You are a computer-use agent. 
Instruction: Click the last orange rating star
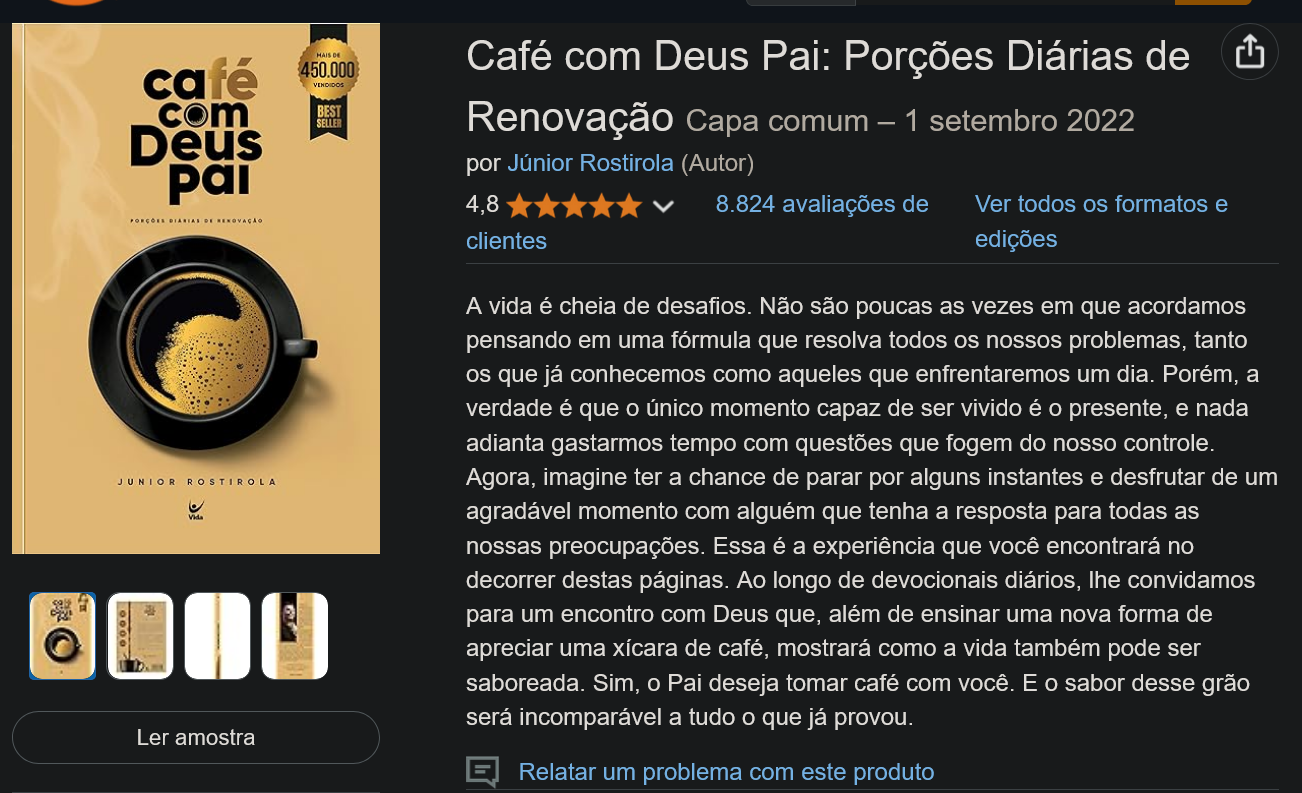(628, 207)
